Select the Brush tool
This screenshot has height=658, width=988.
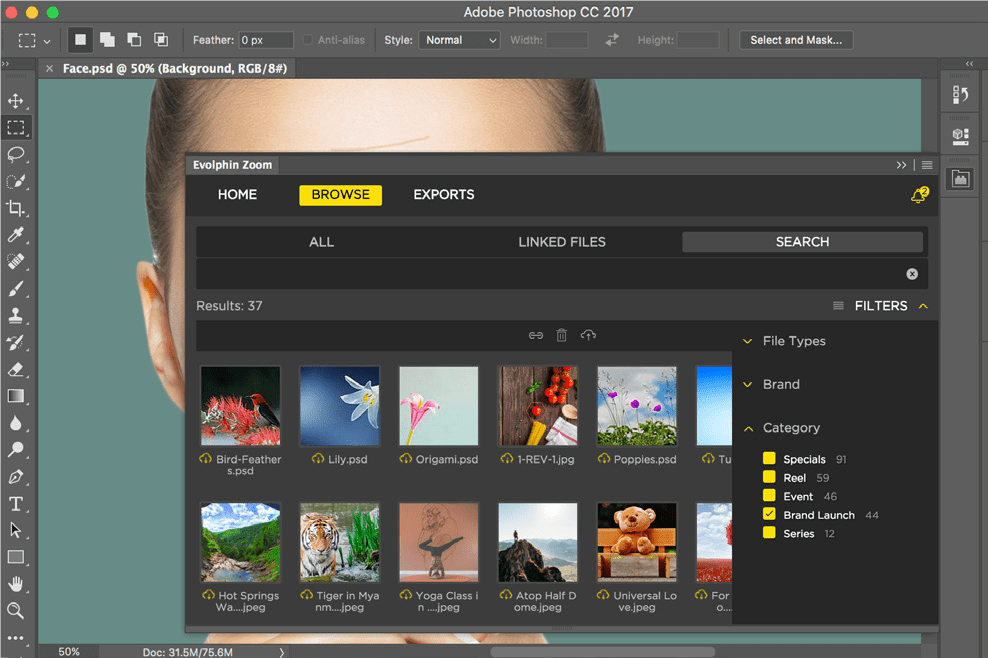pyautogui.click(x=16, y=289)
